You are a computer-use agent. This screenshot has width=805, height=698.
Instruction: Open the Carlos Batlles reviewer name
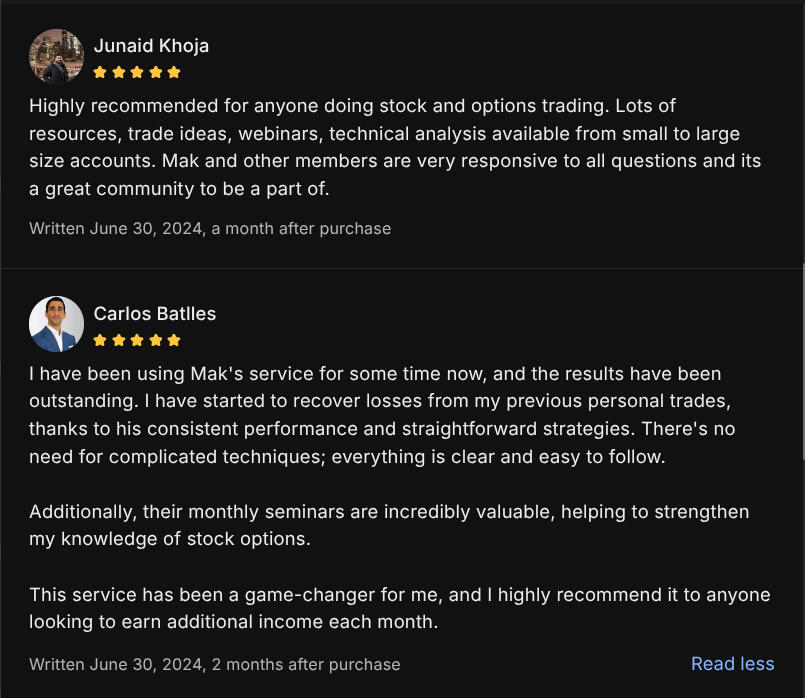coord(155,314)
